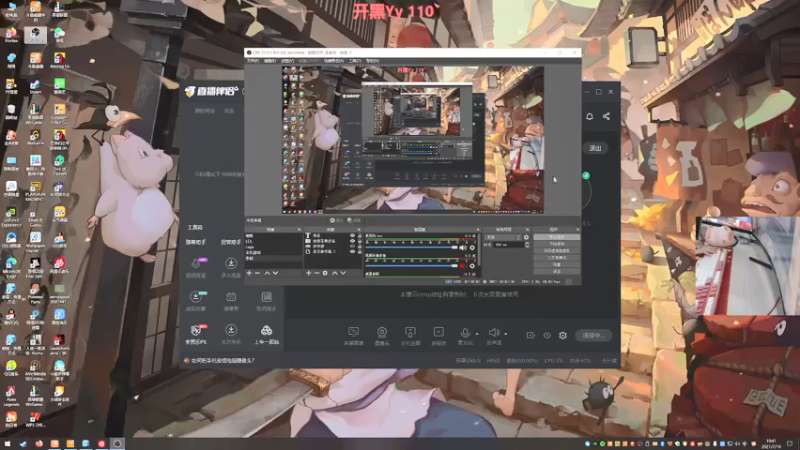800x450 pixels.
Task: Click first streaming button in OBS controls
Action: point(557,237)
